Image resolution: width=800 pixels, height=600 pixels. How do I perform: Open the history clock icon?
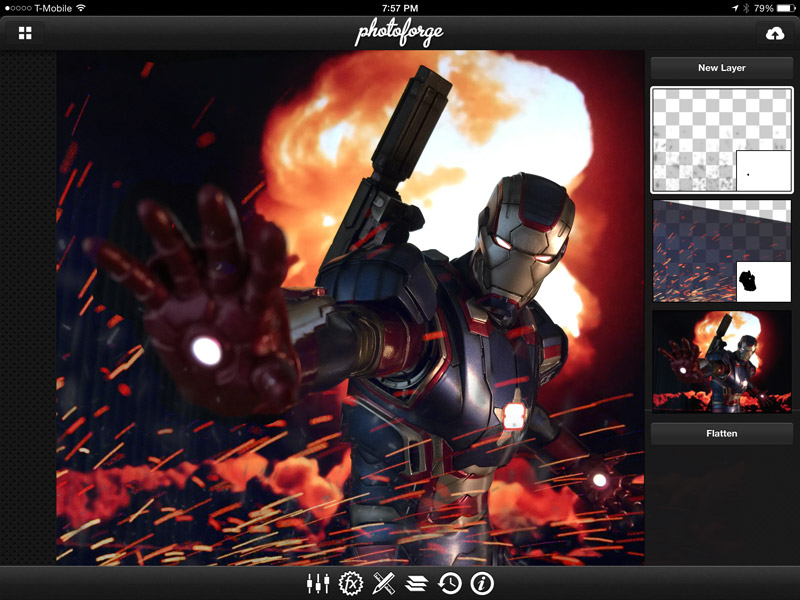point(449,583)
